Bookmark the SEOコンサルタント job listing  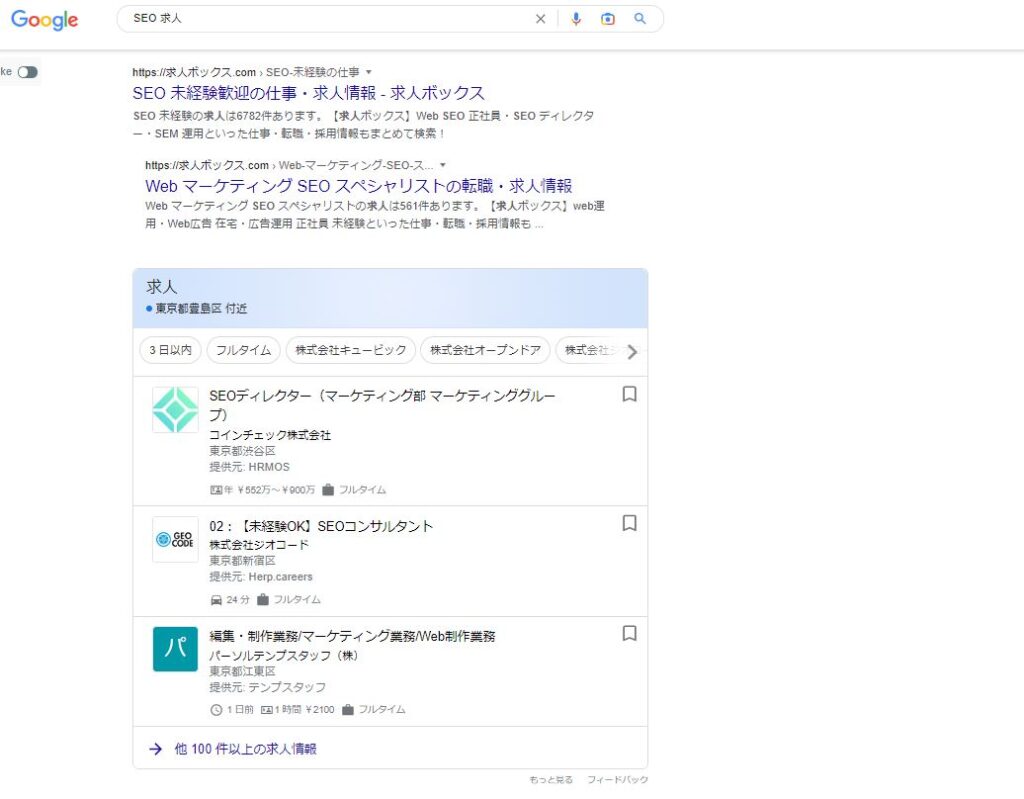pyautogui.click(x=629, y=523)
